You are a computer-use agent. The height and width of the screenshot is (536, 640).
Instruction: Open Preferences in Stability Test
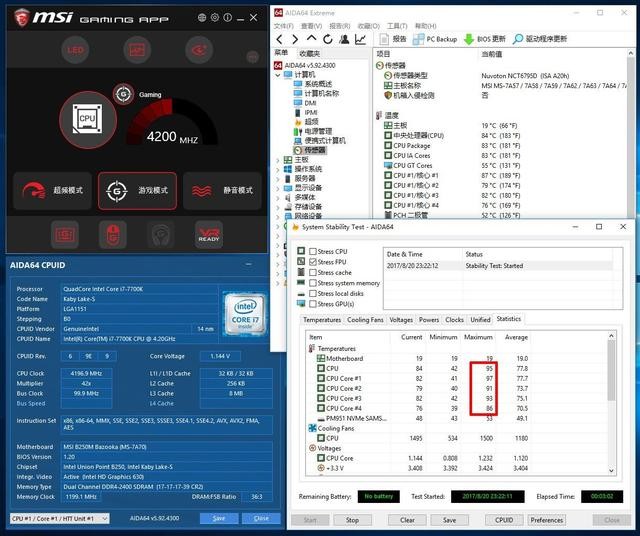pyautogui.click(x=547, y=520)
